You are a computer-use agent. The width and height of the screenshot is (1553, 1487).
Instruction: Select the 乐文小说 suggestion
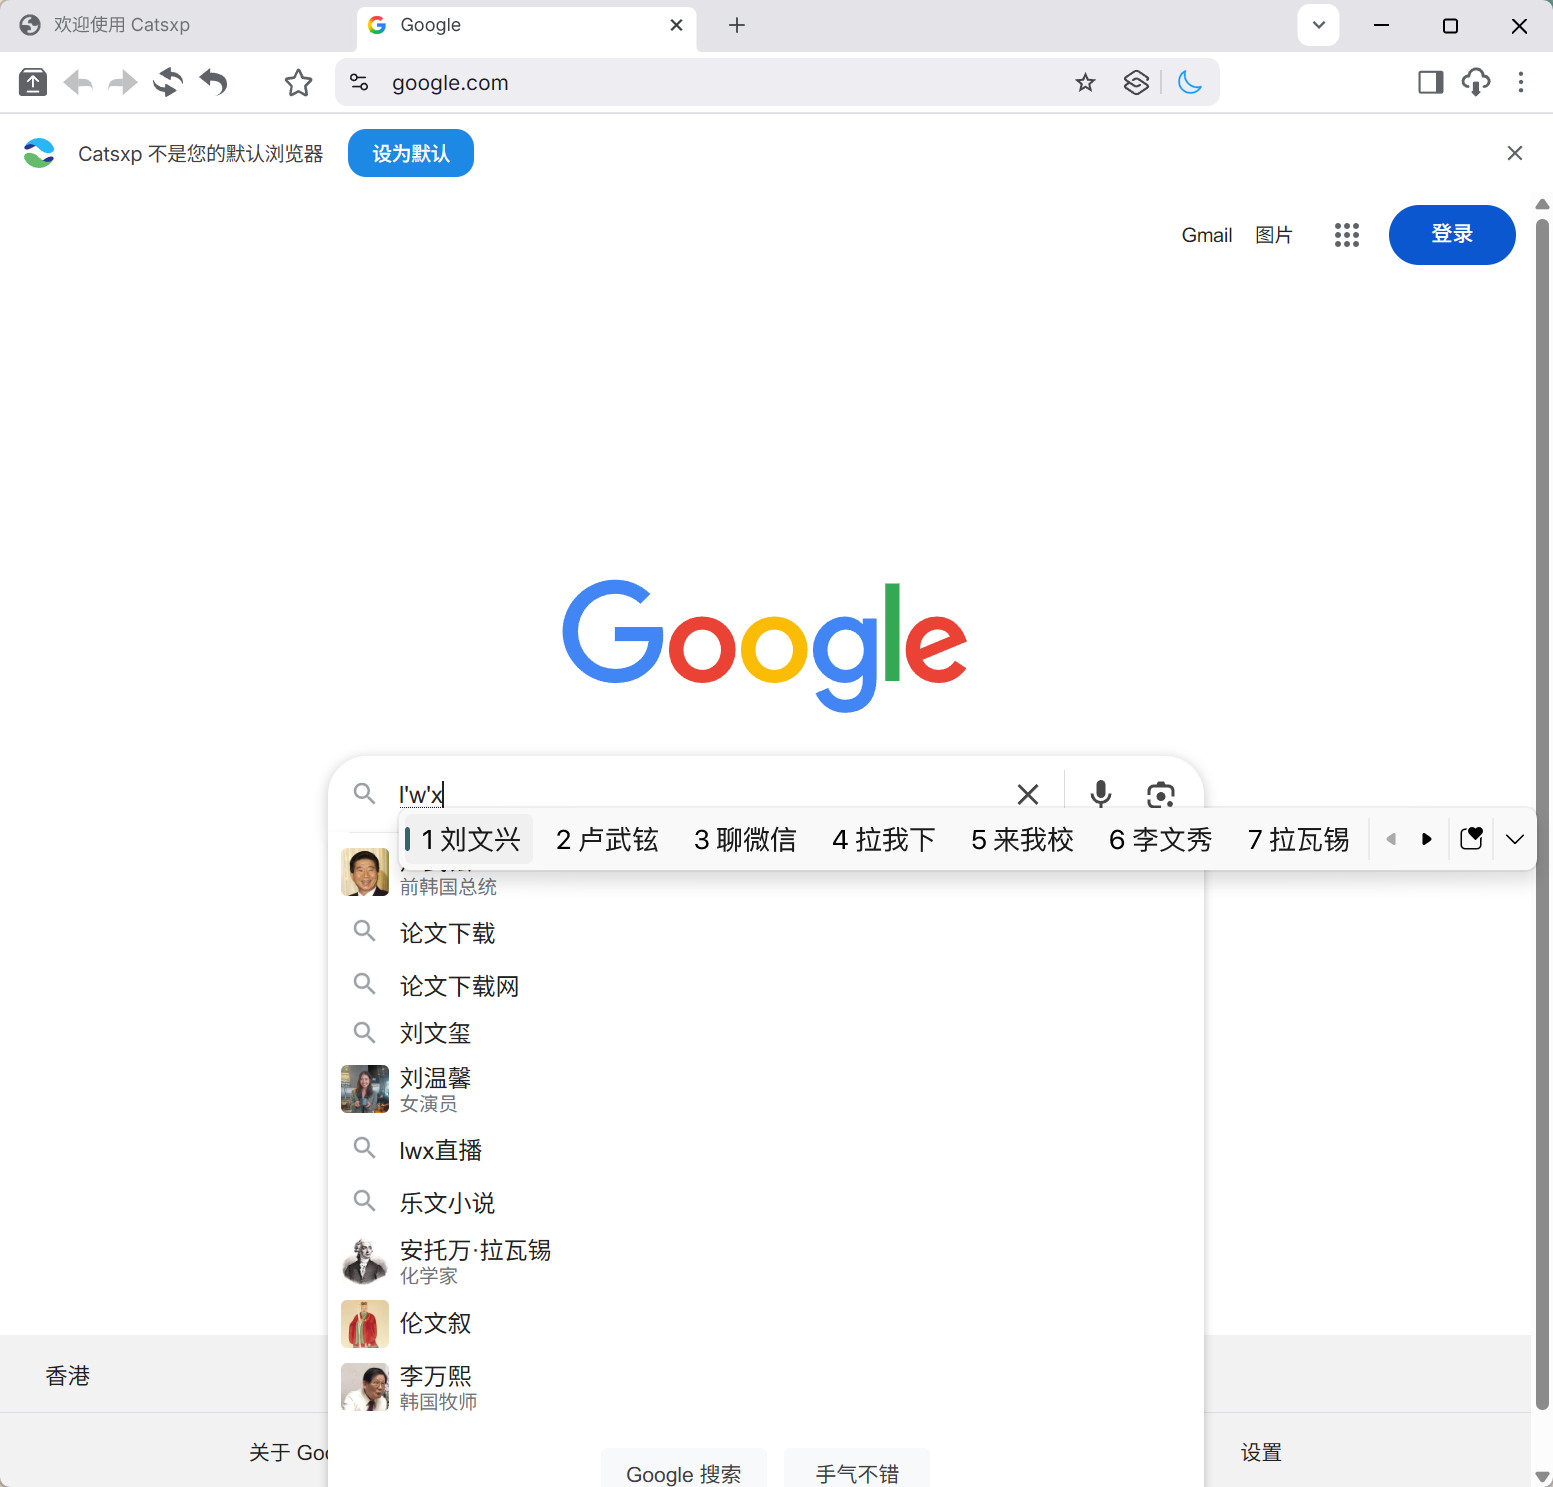[x=766, y=1203]
